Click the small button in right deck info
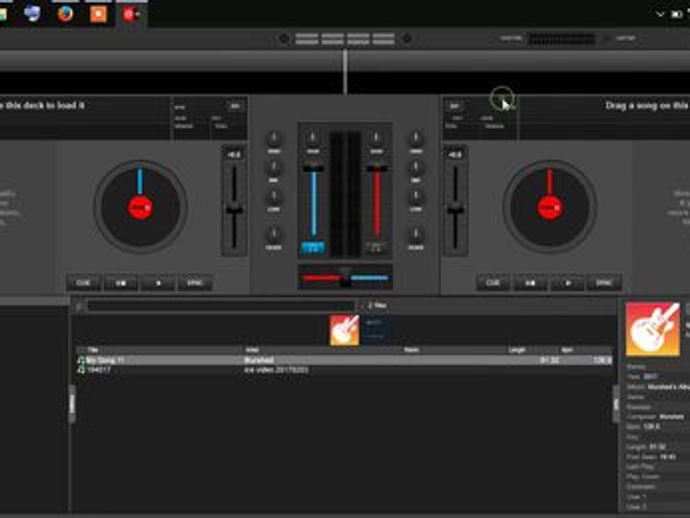The height and width of the screenshot is (518, 690). (x=455, y=106)
